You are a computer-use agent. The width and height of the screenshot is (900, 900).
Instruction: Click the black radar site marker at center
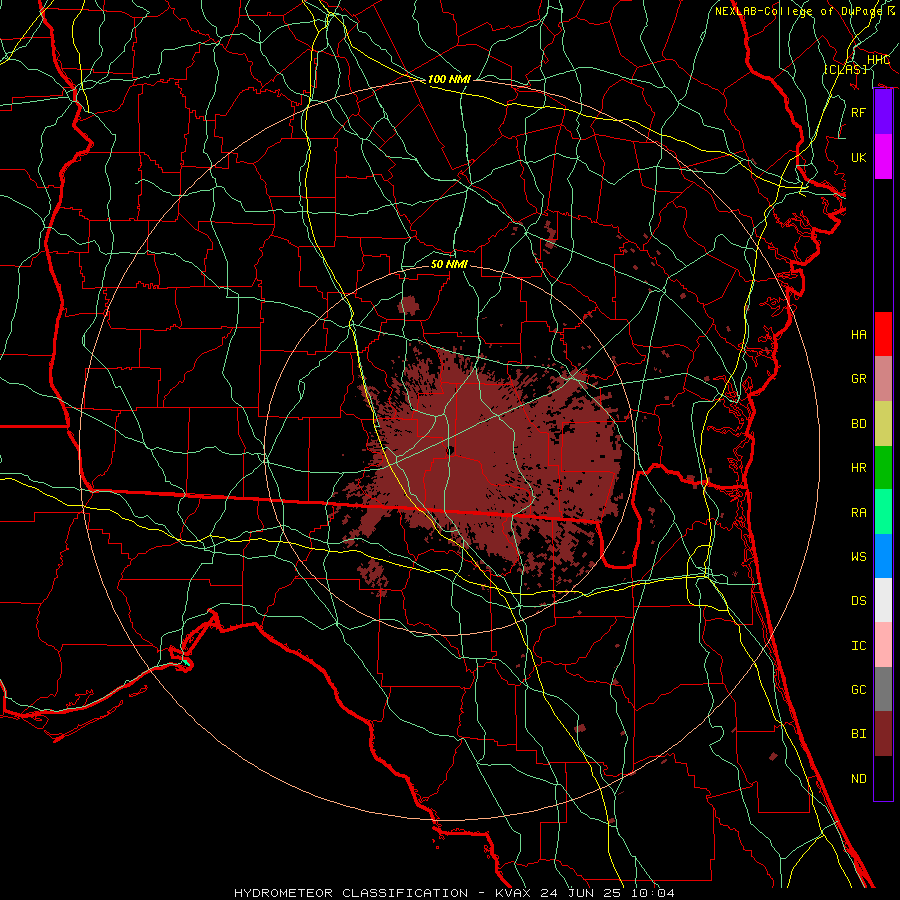point(451,451)
